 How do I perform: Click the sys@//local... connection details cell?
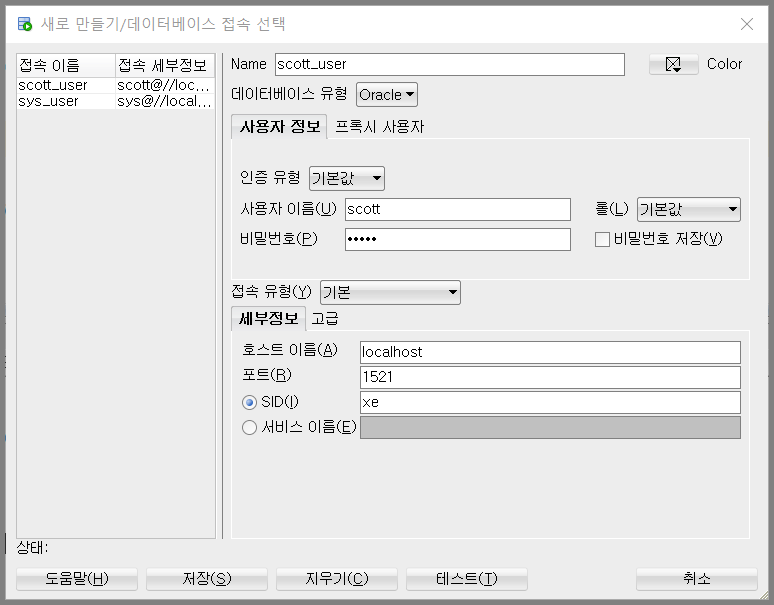pyautogui.click(x=165, y=101)
